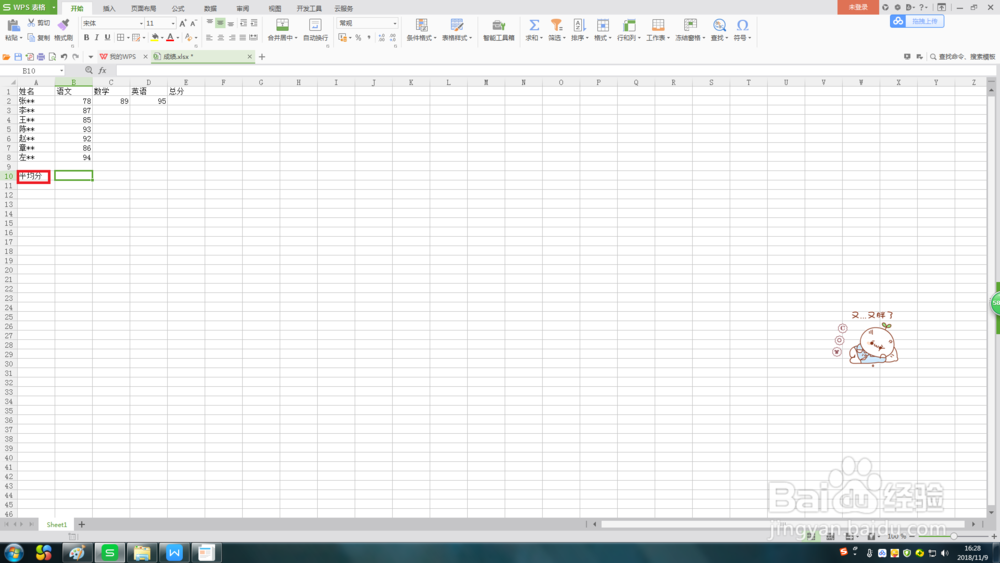1000x563 pixels.
Task: Click the Cut (剪切) scissors icon
Action: tap(31, 23)
